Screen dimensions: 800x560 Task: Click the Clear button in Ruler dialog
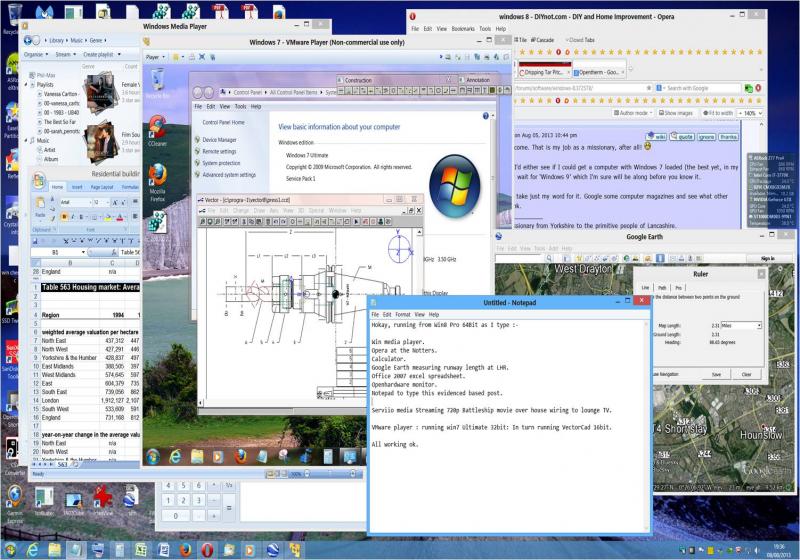[746, 374]
